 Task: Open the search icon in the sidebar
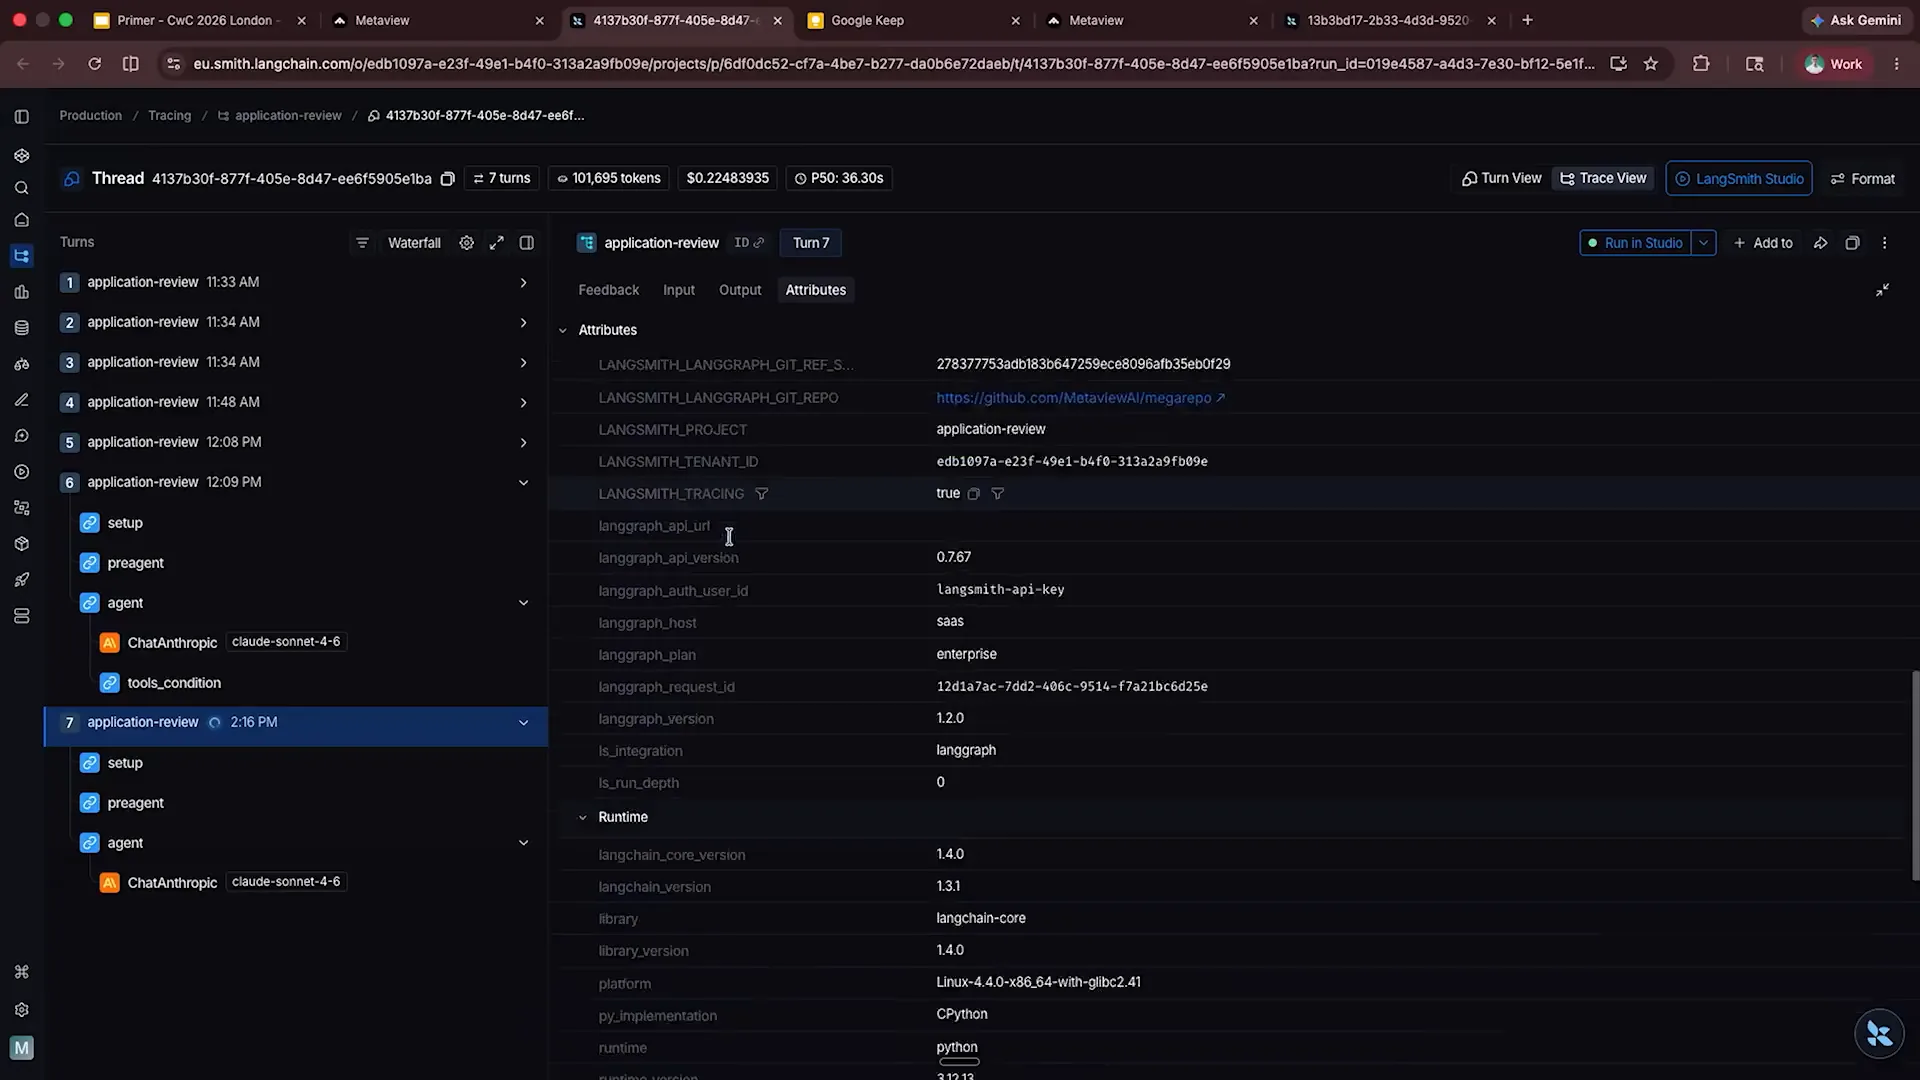(22, 188)
